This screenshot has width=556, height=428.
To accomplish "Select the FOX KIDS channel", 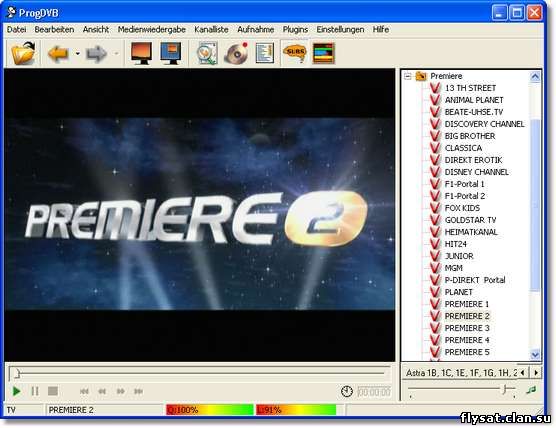I will [462, 208].
